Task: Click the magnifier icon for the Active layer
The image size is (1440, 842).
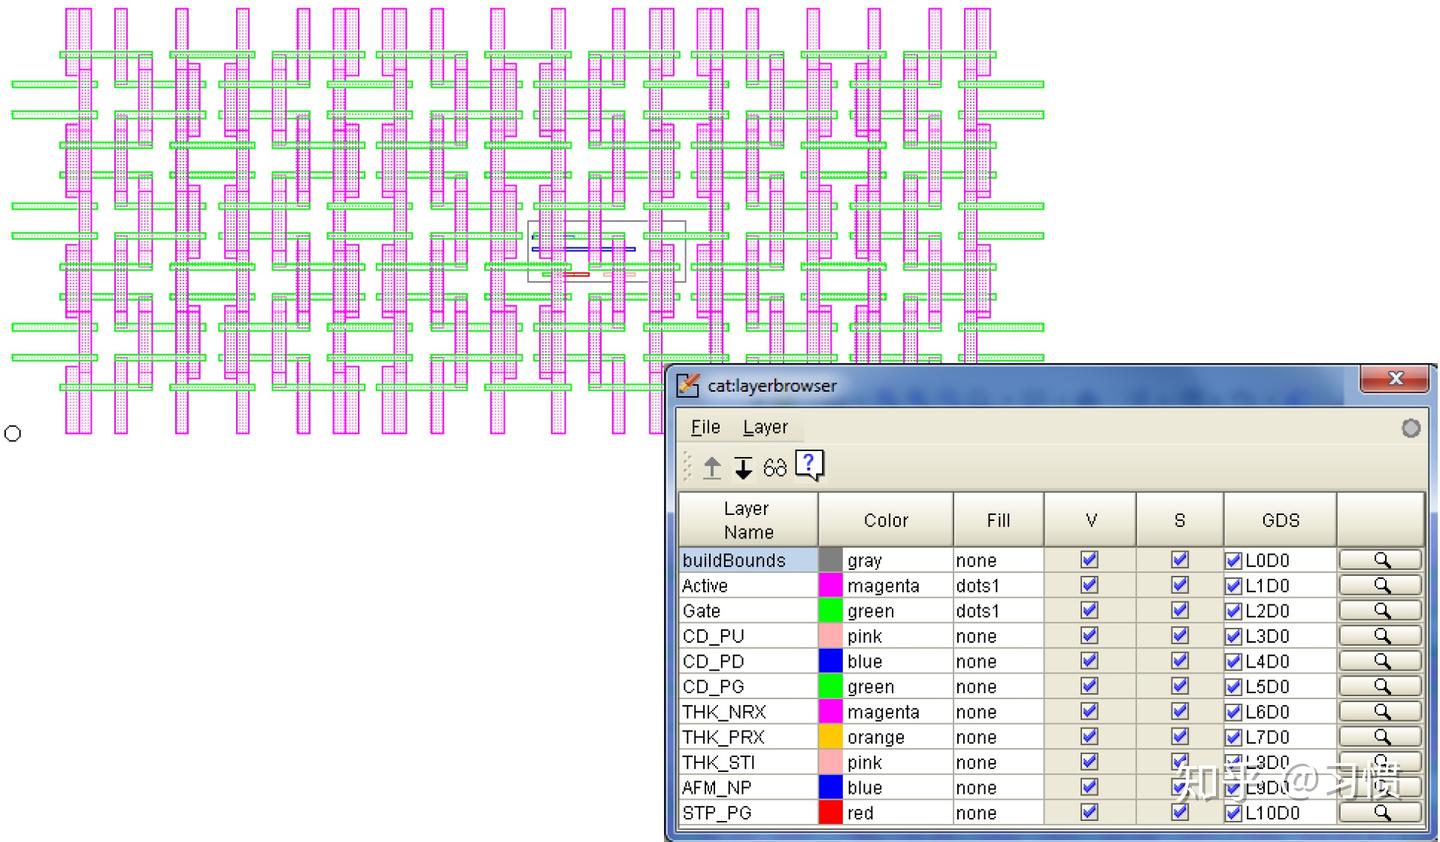Action: coord(1380,585)
